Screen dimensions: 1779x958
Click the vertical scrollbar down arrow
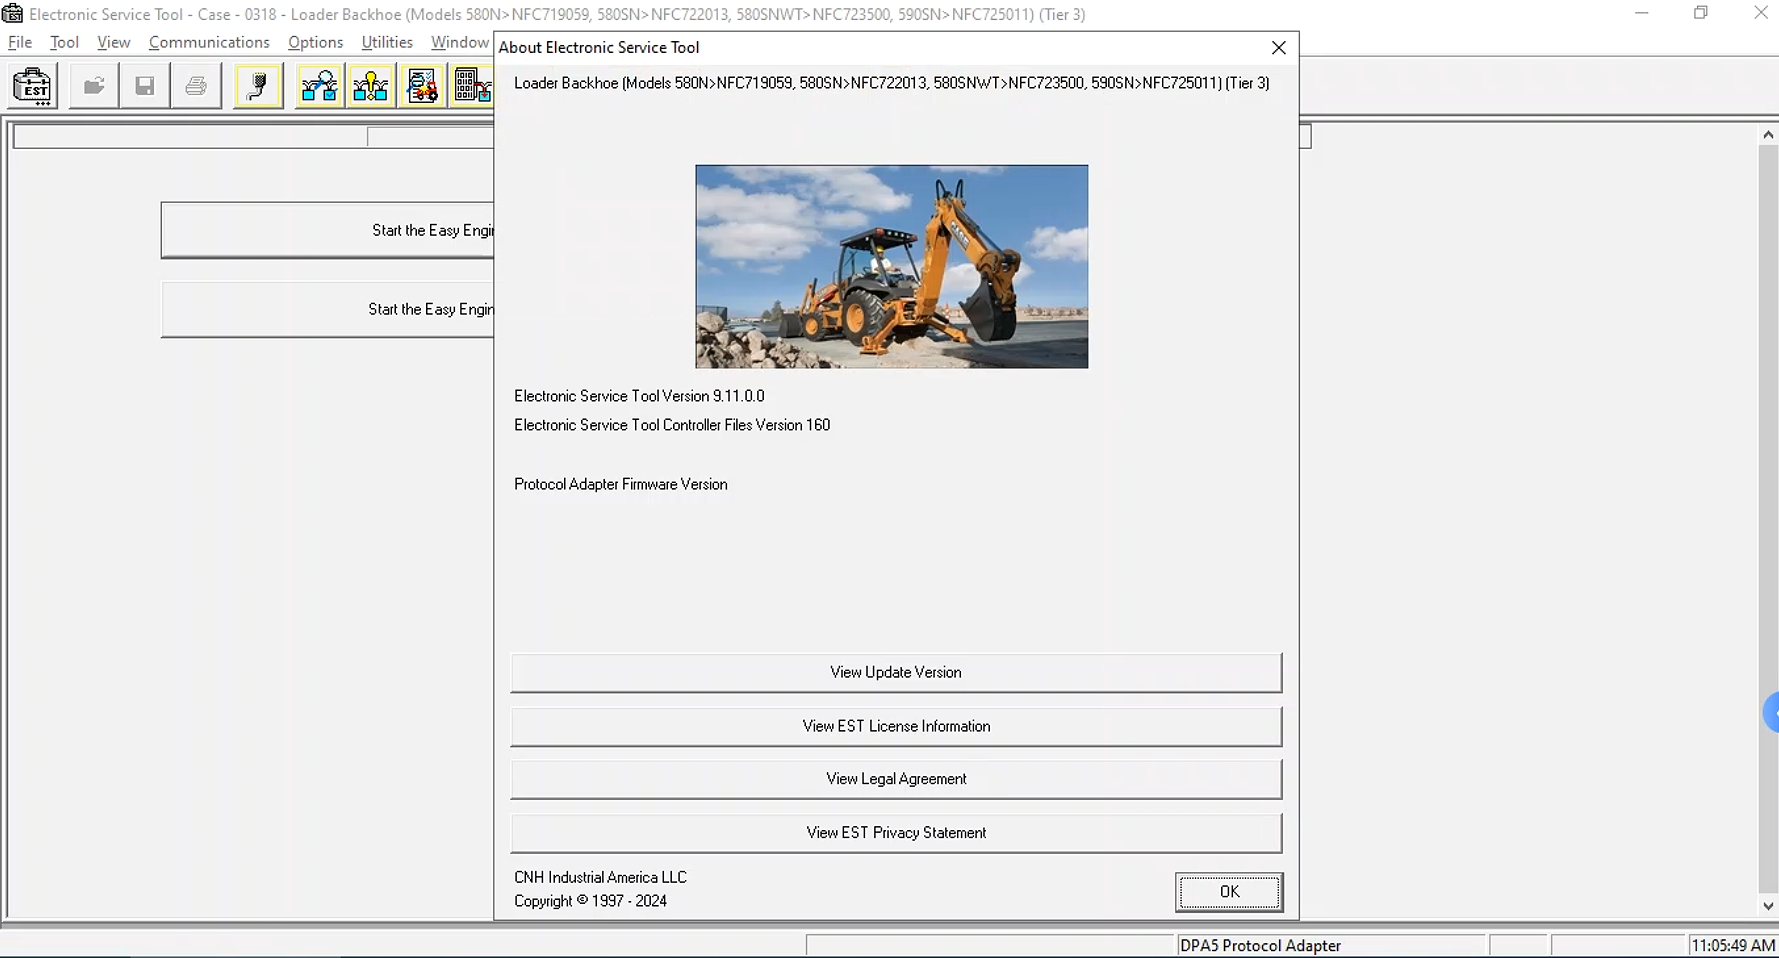(1768, 906)
